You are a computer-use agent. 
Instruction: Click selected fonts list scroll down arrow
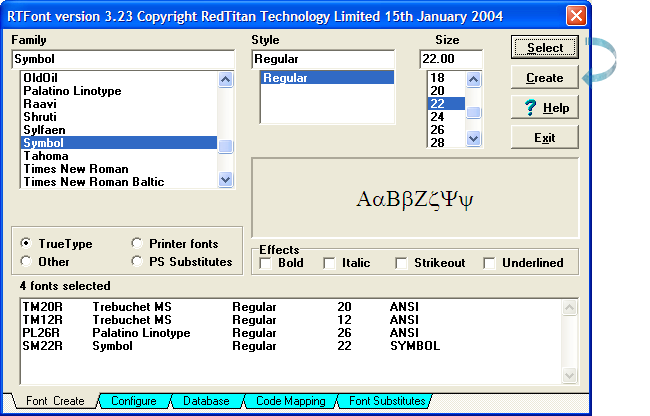[x=569, y=375]
